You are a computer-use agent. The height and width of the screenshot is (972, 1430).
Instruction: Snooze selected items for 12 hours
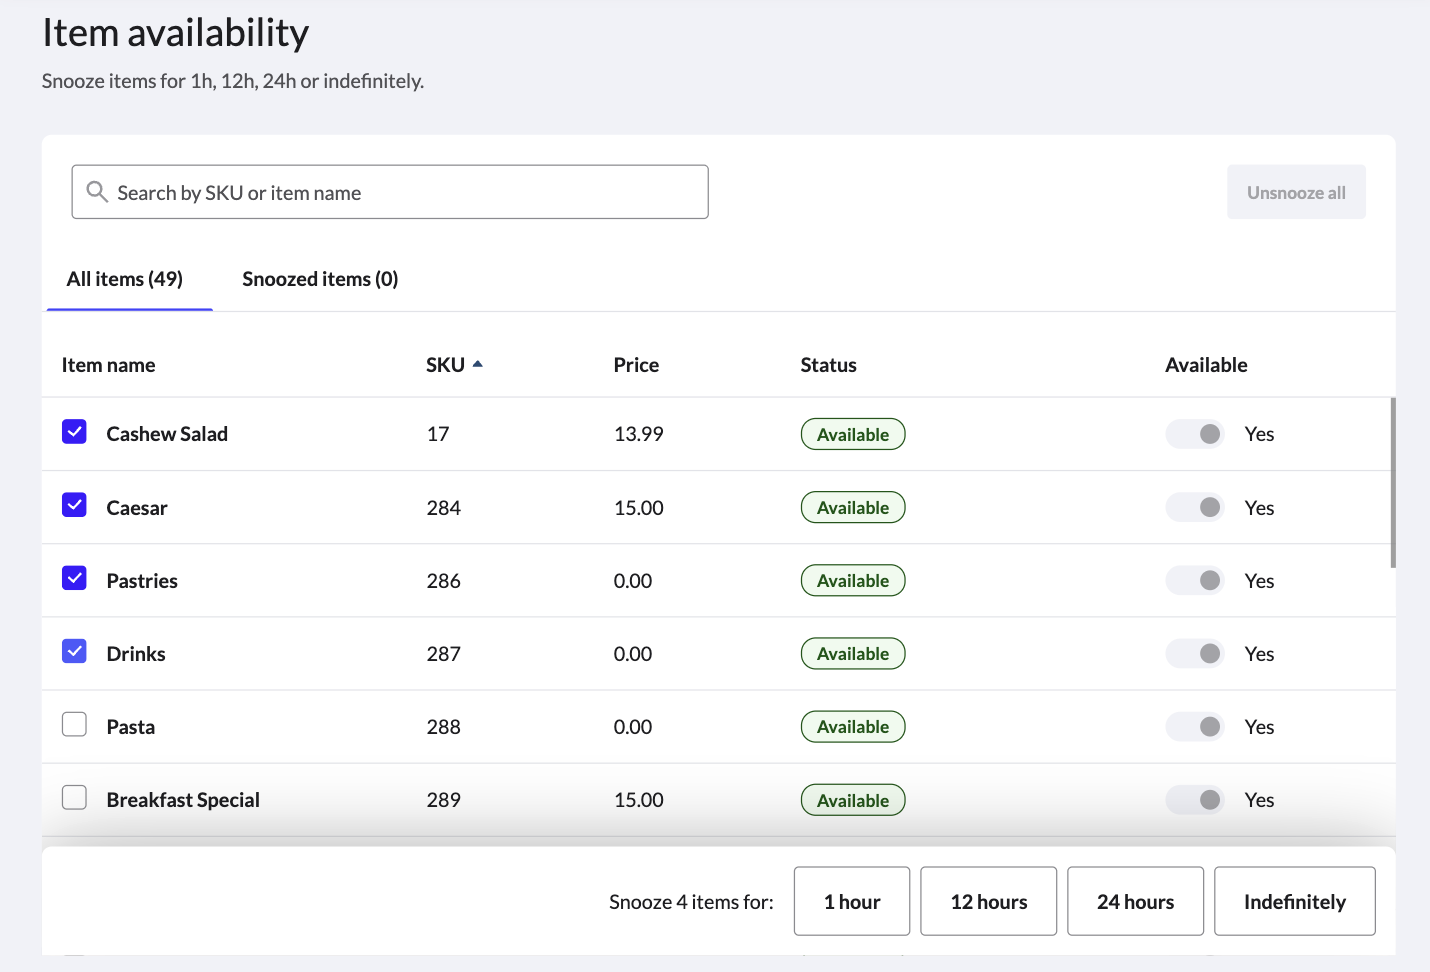(x=988, y=901)
